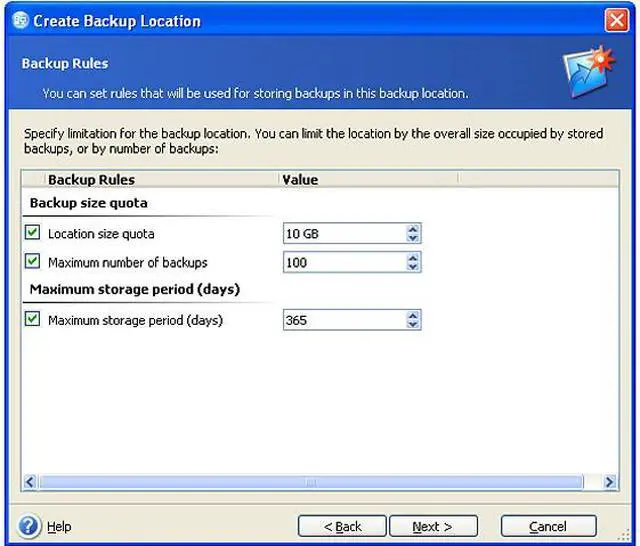This screenshot has height=546, width=640.
Task: Decrease Location size quota with down arrow
Action: tap(413, 238)
